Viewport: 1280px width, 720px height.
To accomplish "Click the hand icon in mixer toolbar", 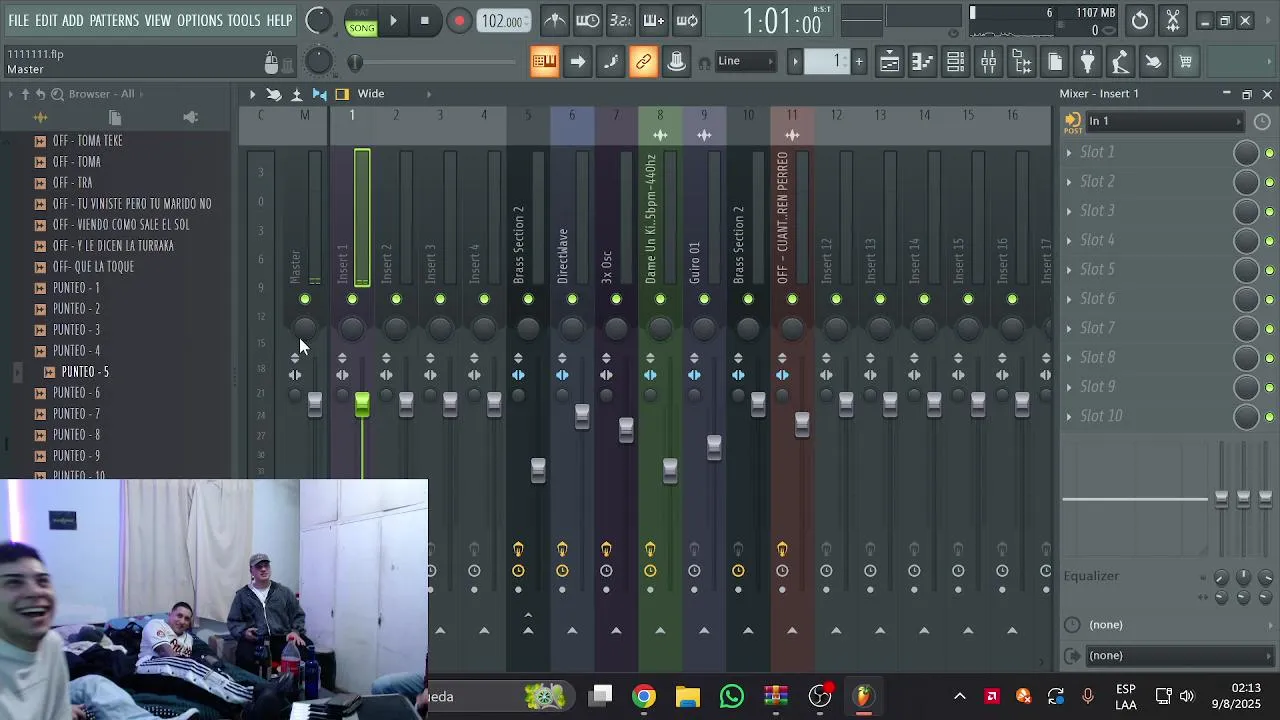I will (274, 94).
